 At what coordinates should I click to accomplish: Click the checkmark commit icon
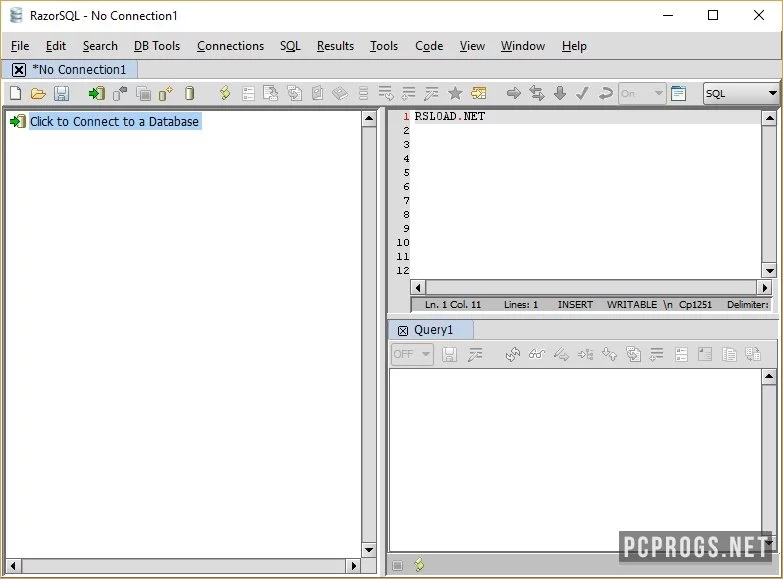point(582,93)
